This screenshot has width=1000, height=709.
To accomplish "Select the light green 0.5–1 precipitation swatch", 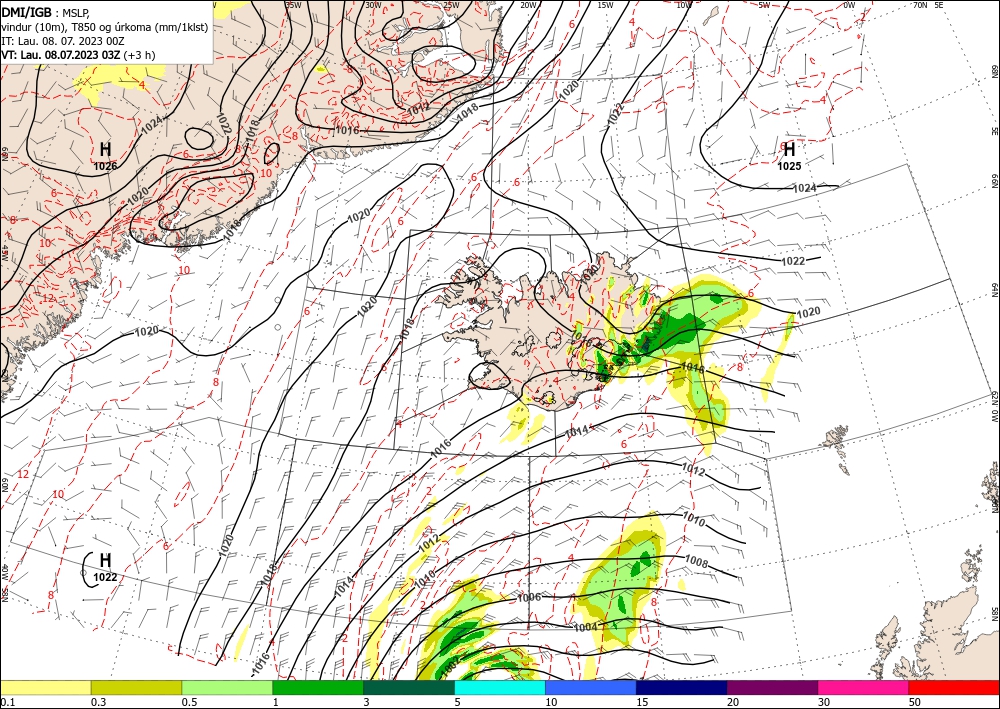I will coord(227,687).
